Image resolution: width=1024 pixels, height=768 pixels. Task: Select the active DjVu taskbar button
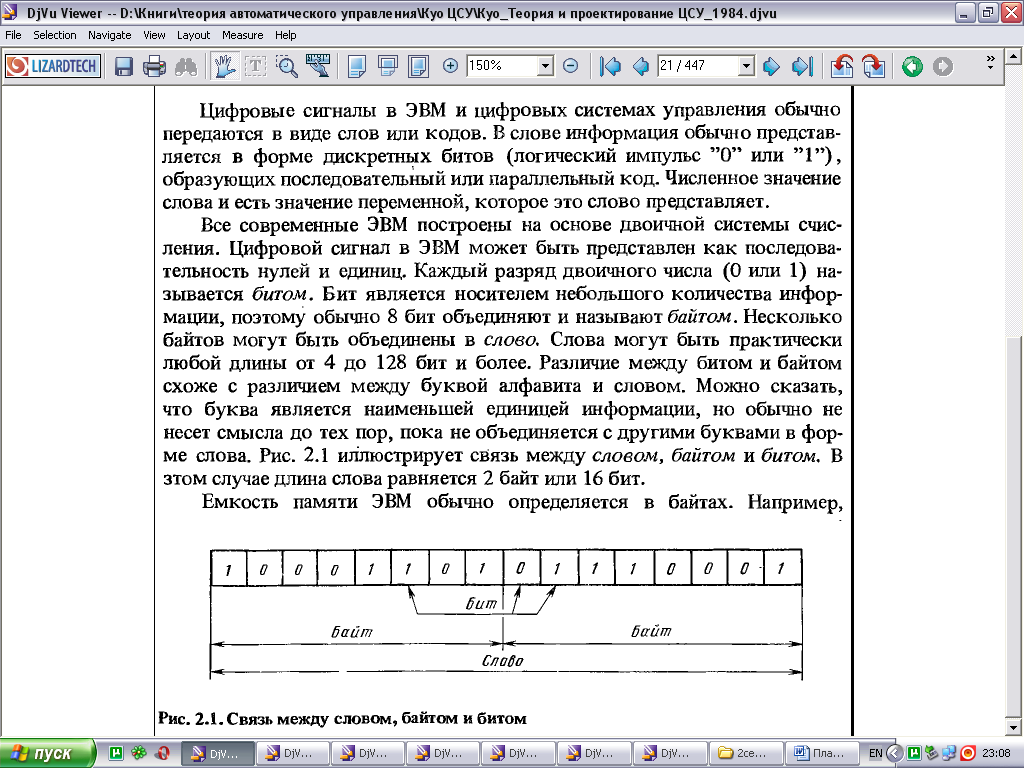[216, 753]
